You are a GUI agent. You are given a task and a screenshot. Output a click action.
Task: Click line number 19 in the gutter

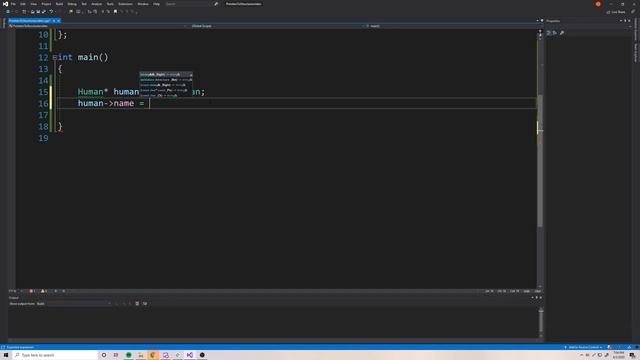(x=43, y=138)
